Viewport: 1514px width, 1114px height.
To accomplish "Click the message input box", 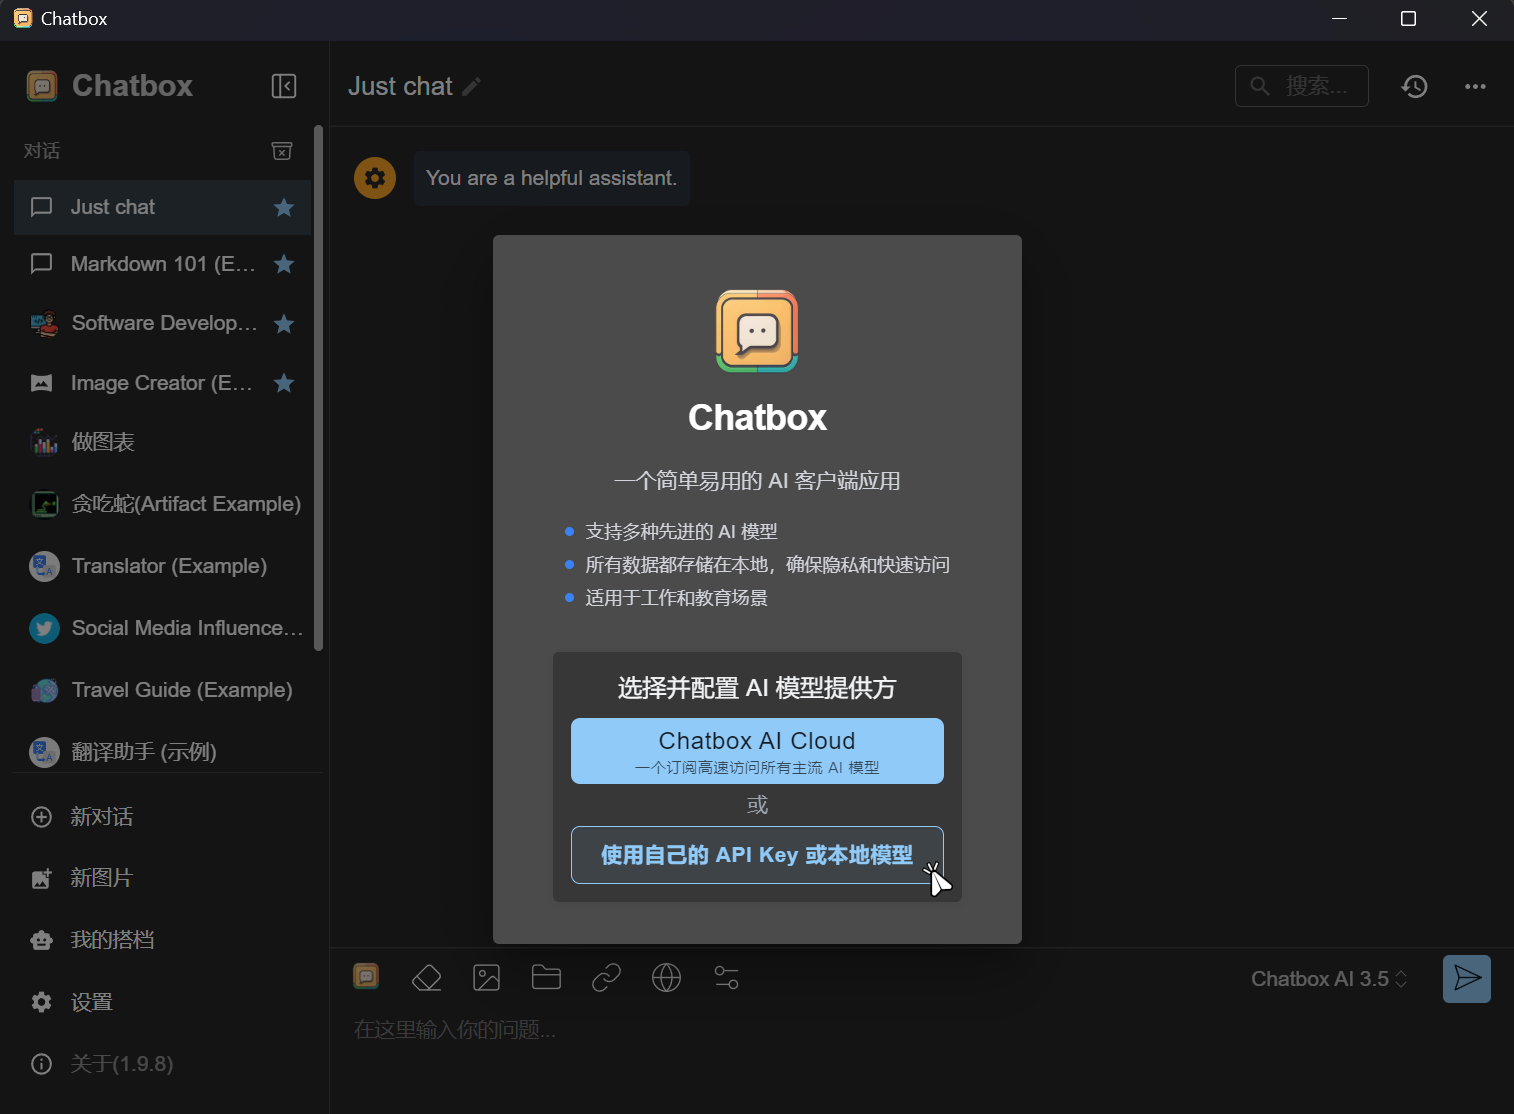I will pyautogui.click(x=920, y=1030).
